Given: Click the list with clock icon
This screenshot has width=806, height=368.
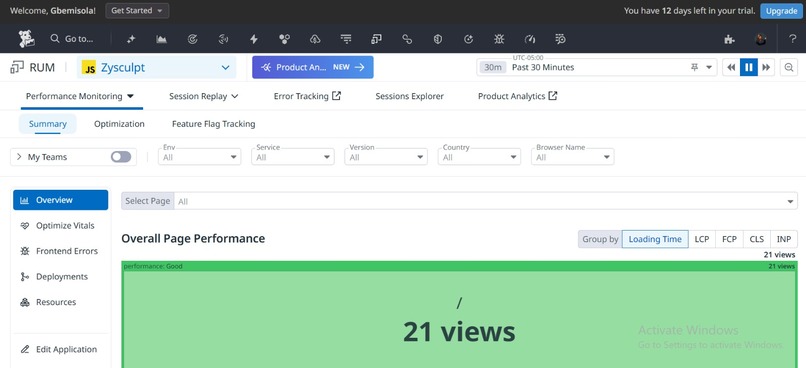Looking at the screenshot, I should point(561,39).
